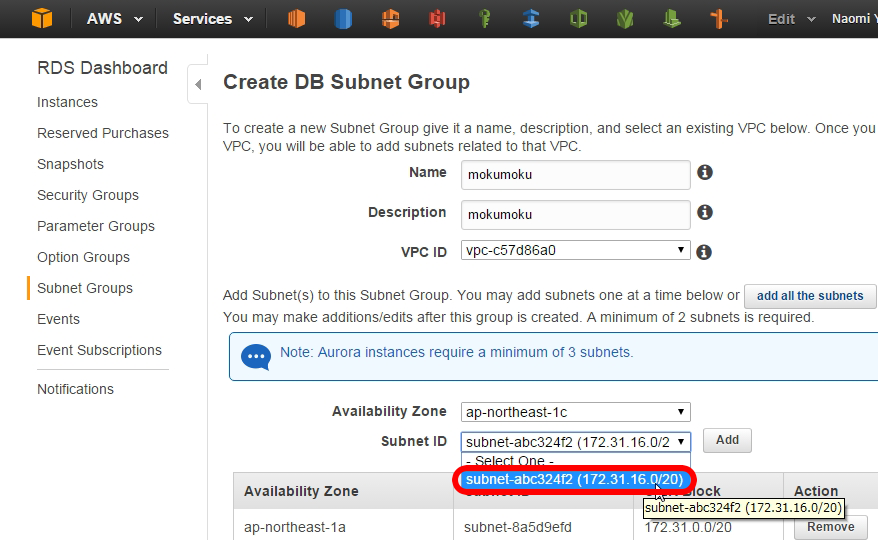Image resolution: width=878 pixels, height=540 pixels.
Task: Click the Create DB Subnet Group heading
Action: pos(346,82)
